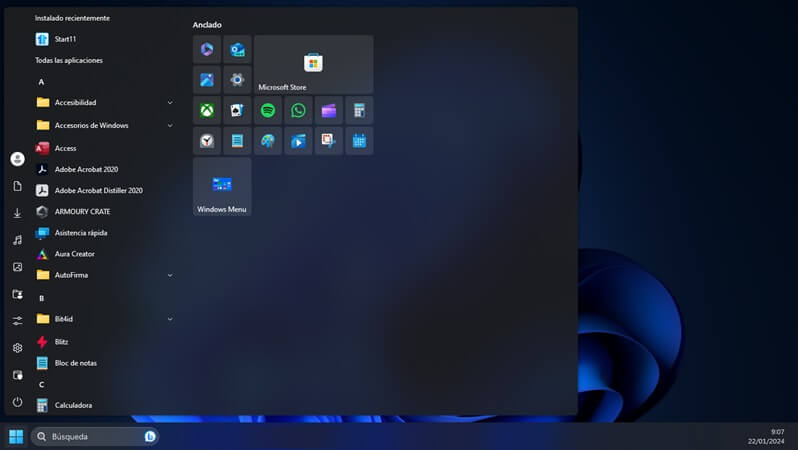The width and height of the screenshot is (798, 450).
Task: Open the Snipping Tool pinned tile
Action: tap(329, 141)
